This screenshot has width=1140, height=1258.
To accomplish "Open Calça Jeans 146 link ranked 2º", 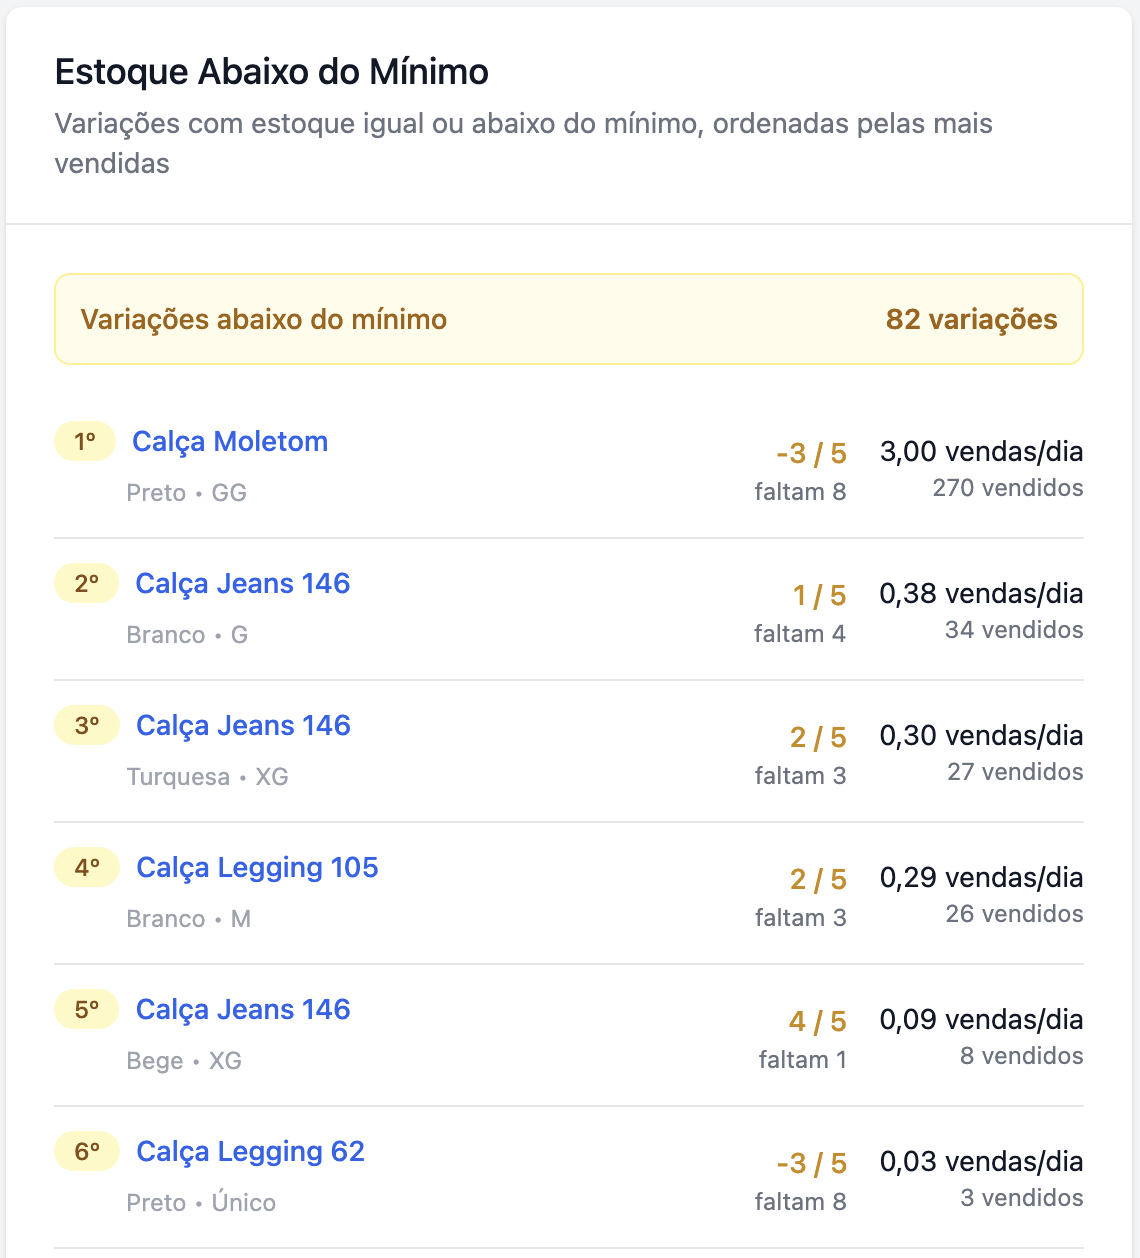I will pyautogui.click(x=243, y=584).
